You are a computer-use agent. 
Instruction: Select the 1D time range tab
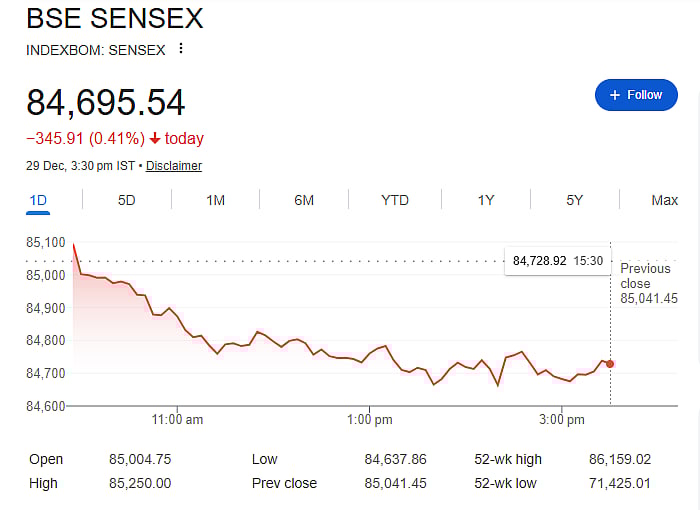pyautogui.click(x=38, y=200)
